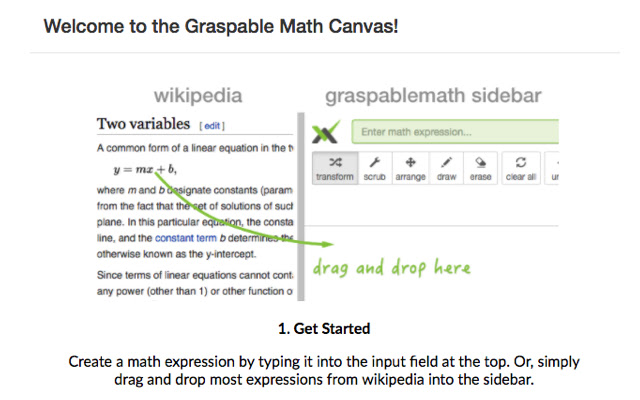640x400 pixels.
Task: Click the Enter math expression field
Action: tap(456, 131)
